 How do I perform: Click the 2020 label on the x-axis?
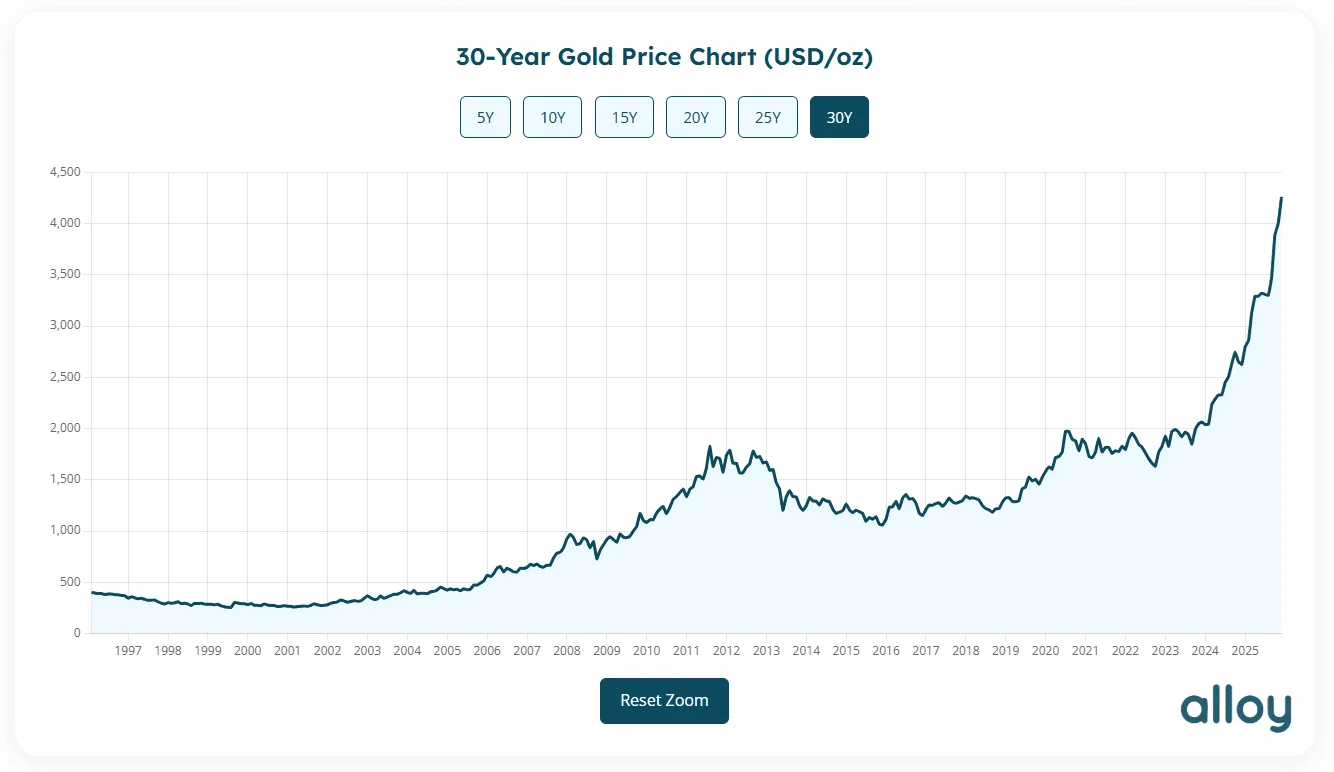(x=1045, y=651)
